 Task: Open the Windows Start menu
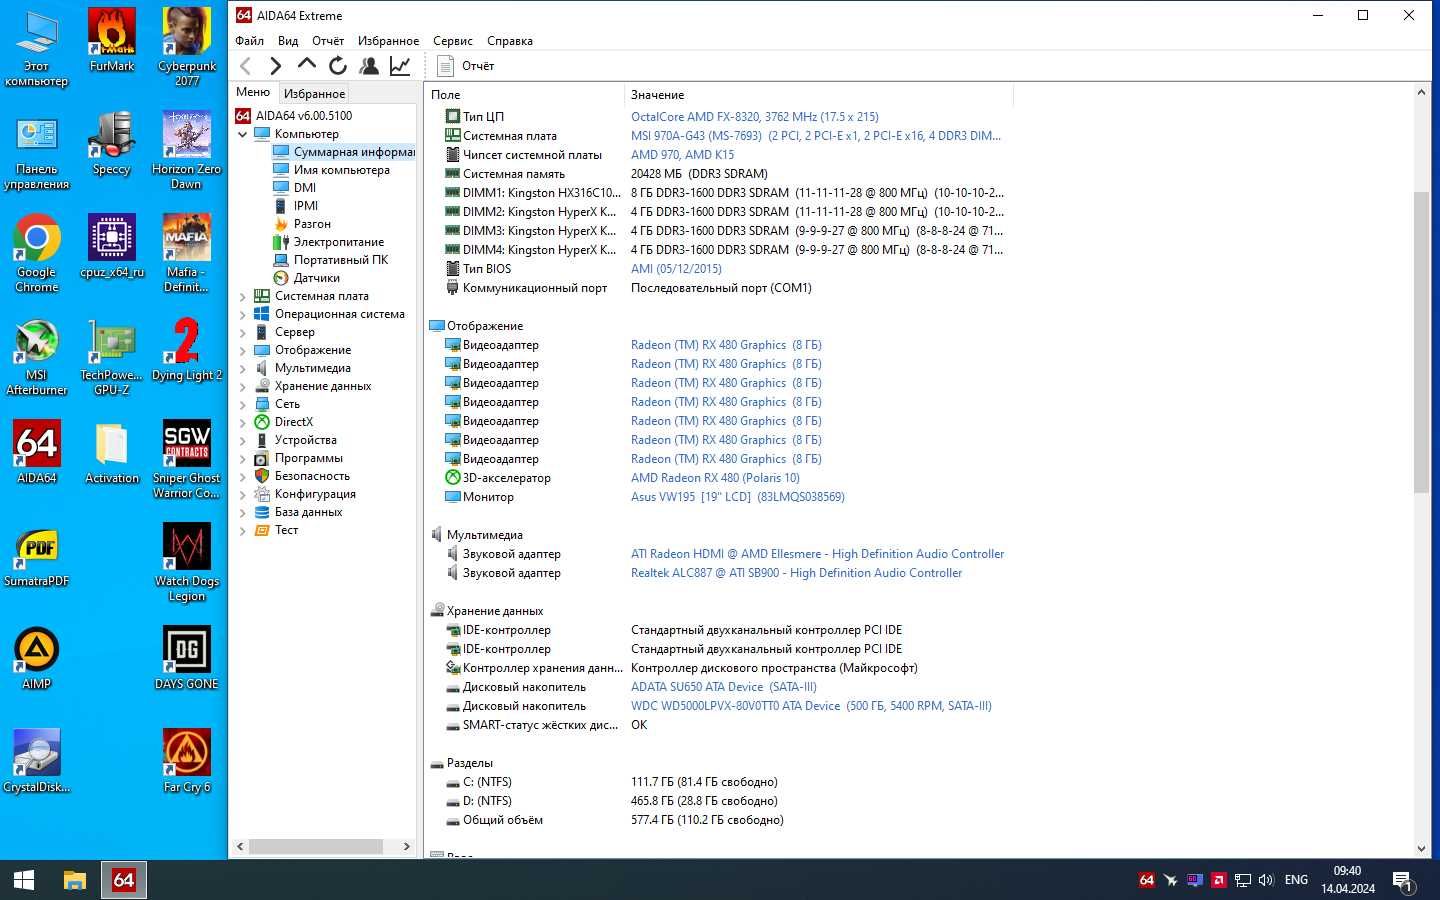click(x=24, y=880)
